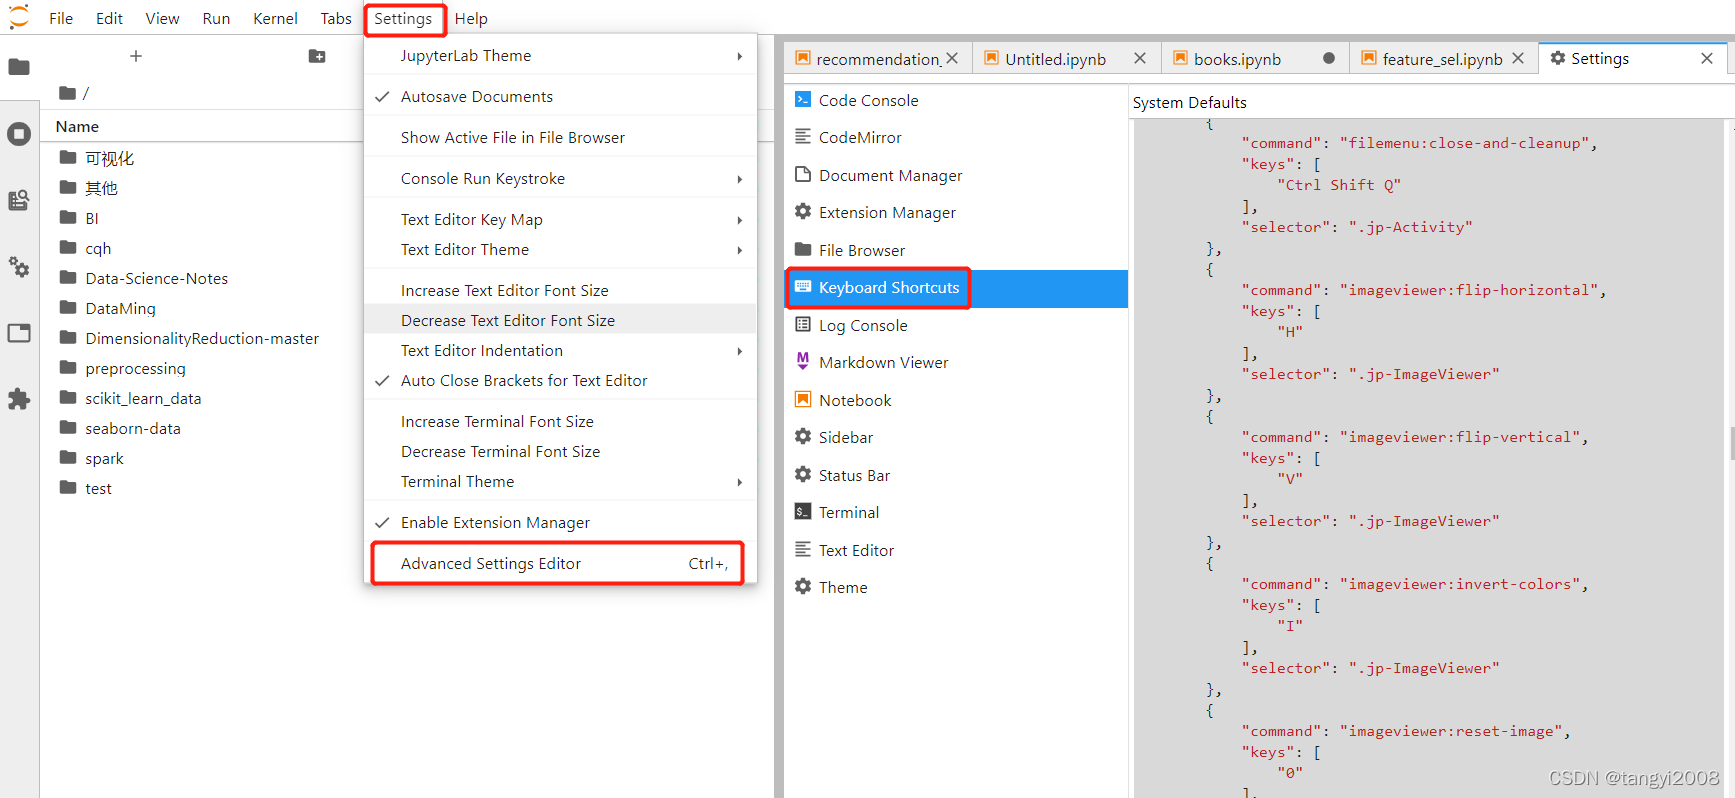Choose Decrease Text Editor Font Size
The width and height of the screenshot is (1735, 798).
[x=560, y=320]
